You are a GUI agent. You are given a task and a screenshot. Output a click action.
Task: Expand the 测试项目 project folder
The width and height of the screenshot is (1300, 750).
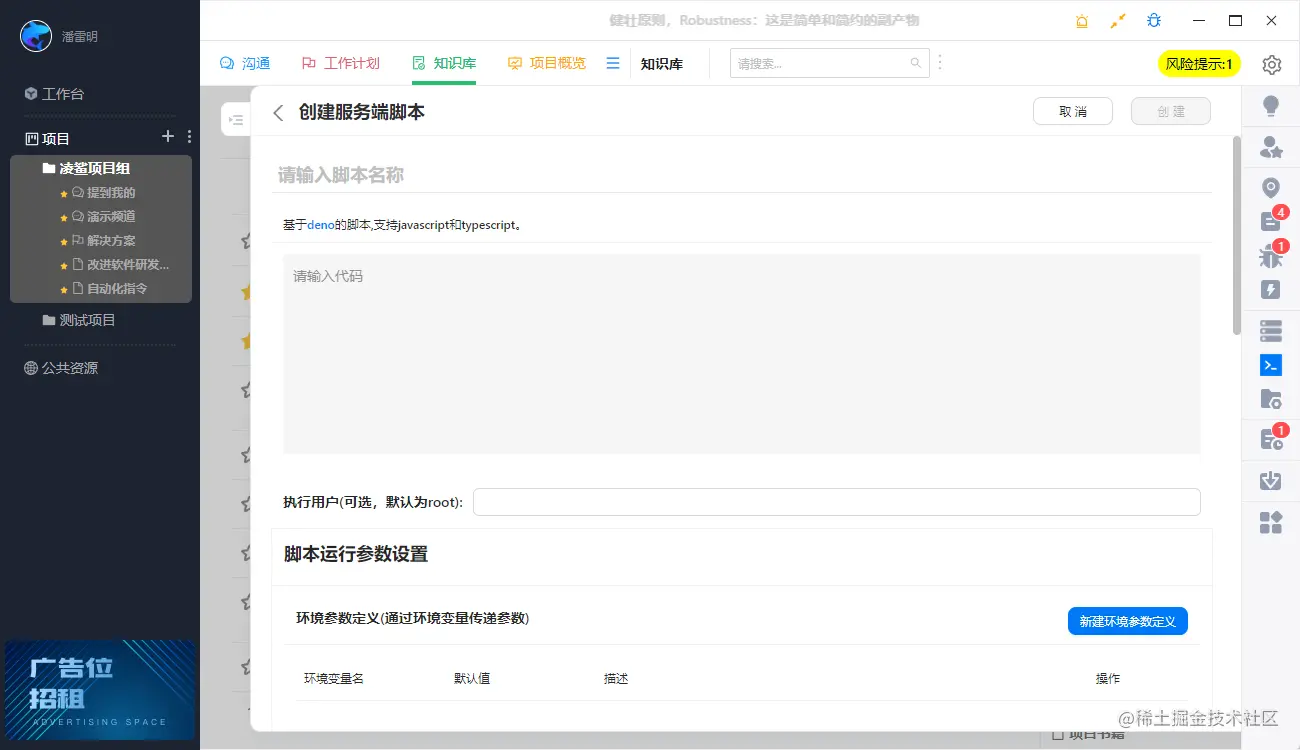(79, 320)
